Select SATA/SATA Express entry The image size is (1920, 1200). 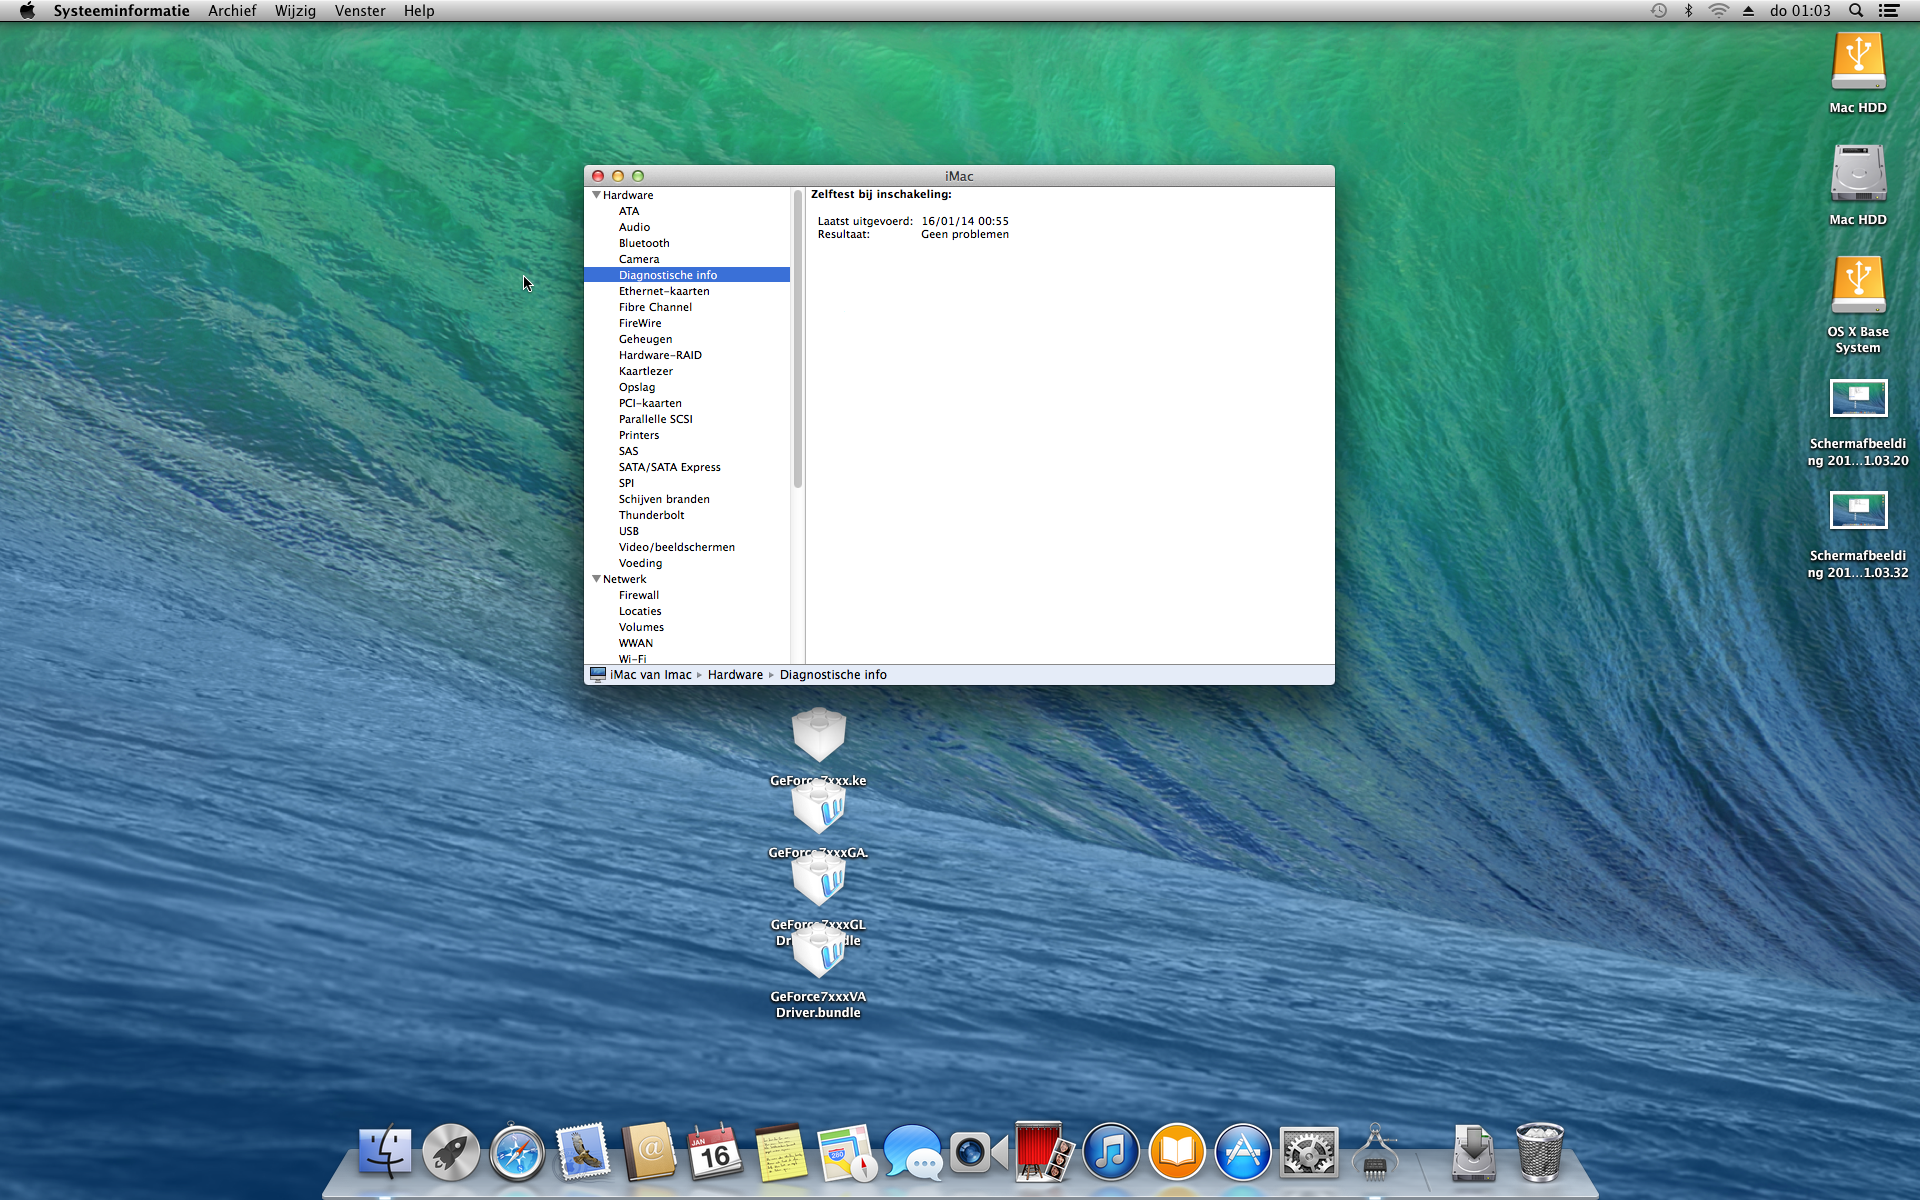(669, 467)
